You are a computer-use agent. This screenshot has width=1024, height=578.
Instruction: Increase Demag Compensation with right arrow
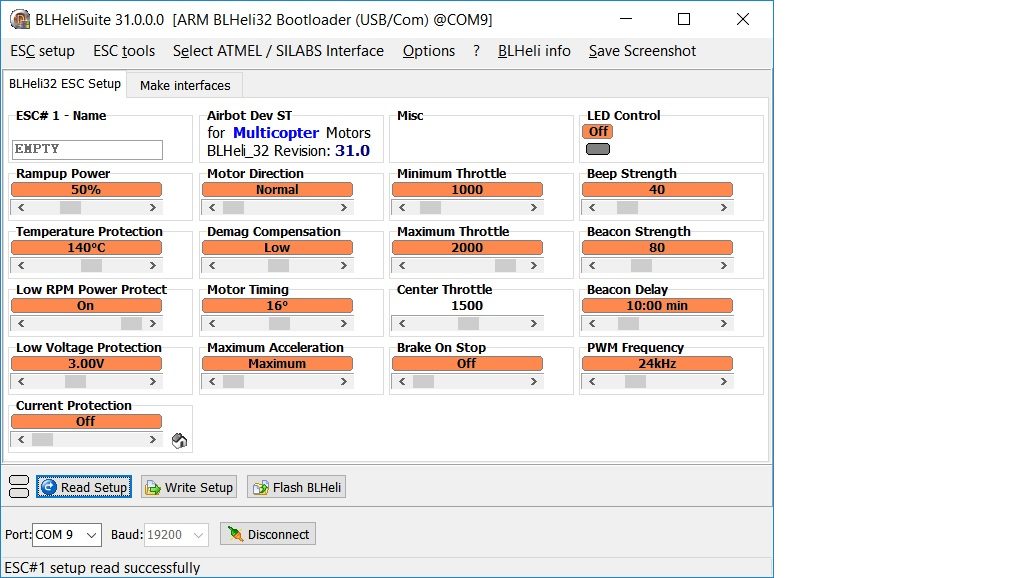[x=344, y=266]
